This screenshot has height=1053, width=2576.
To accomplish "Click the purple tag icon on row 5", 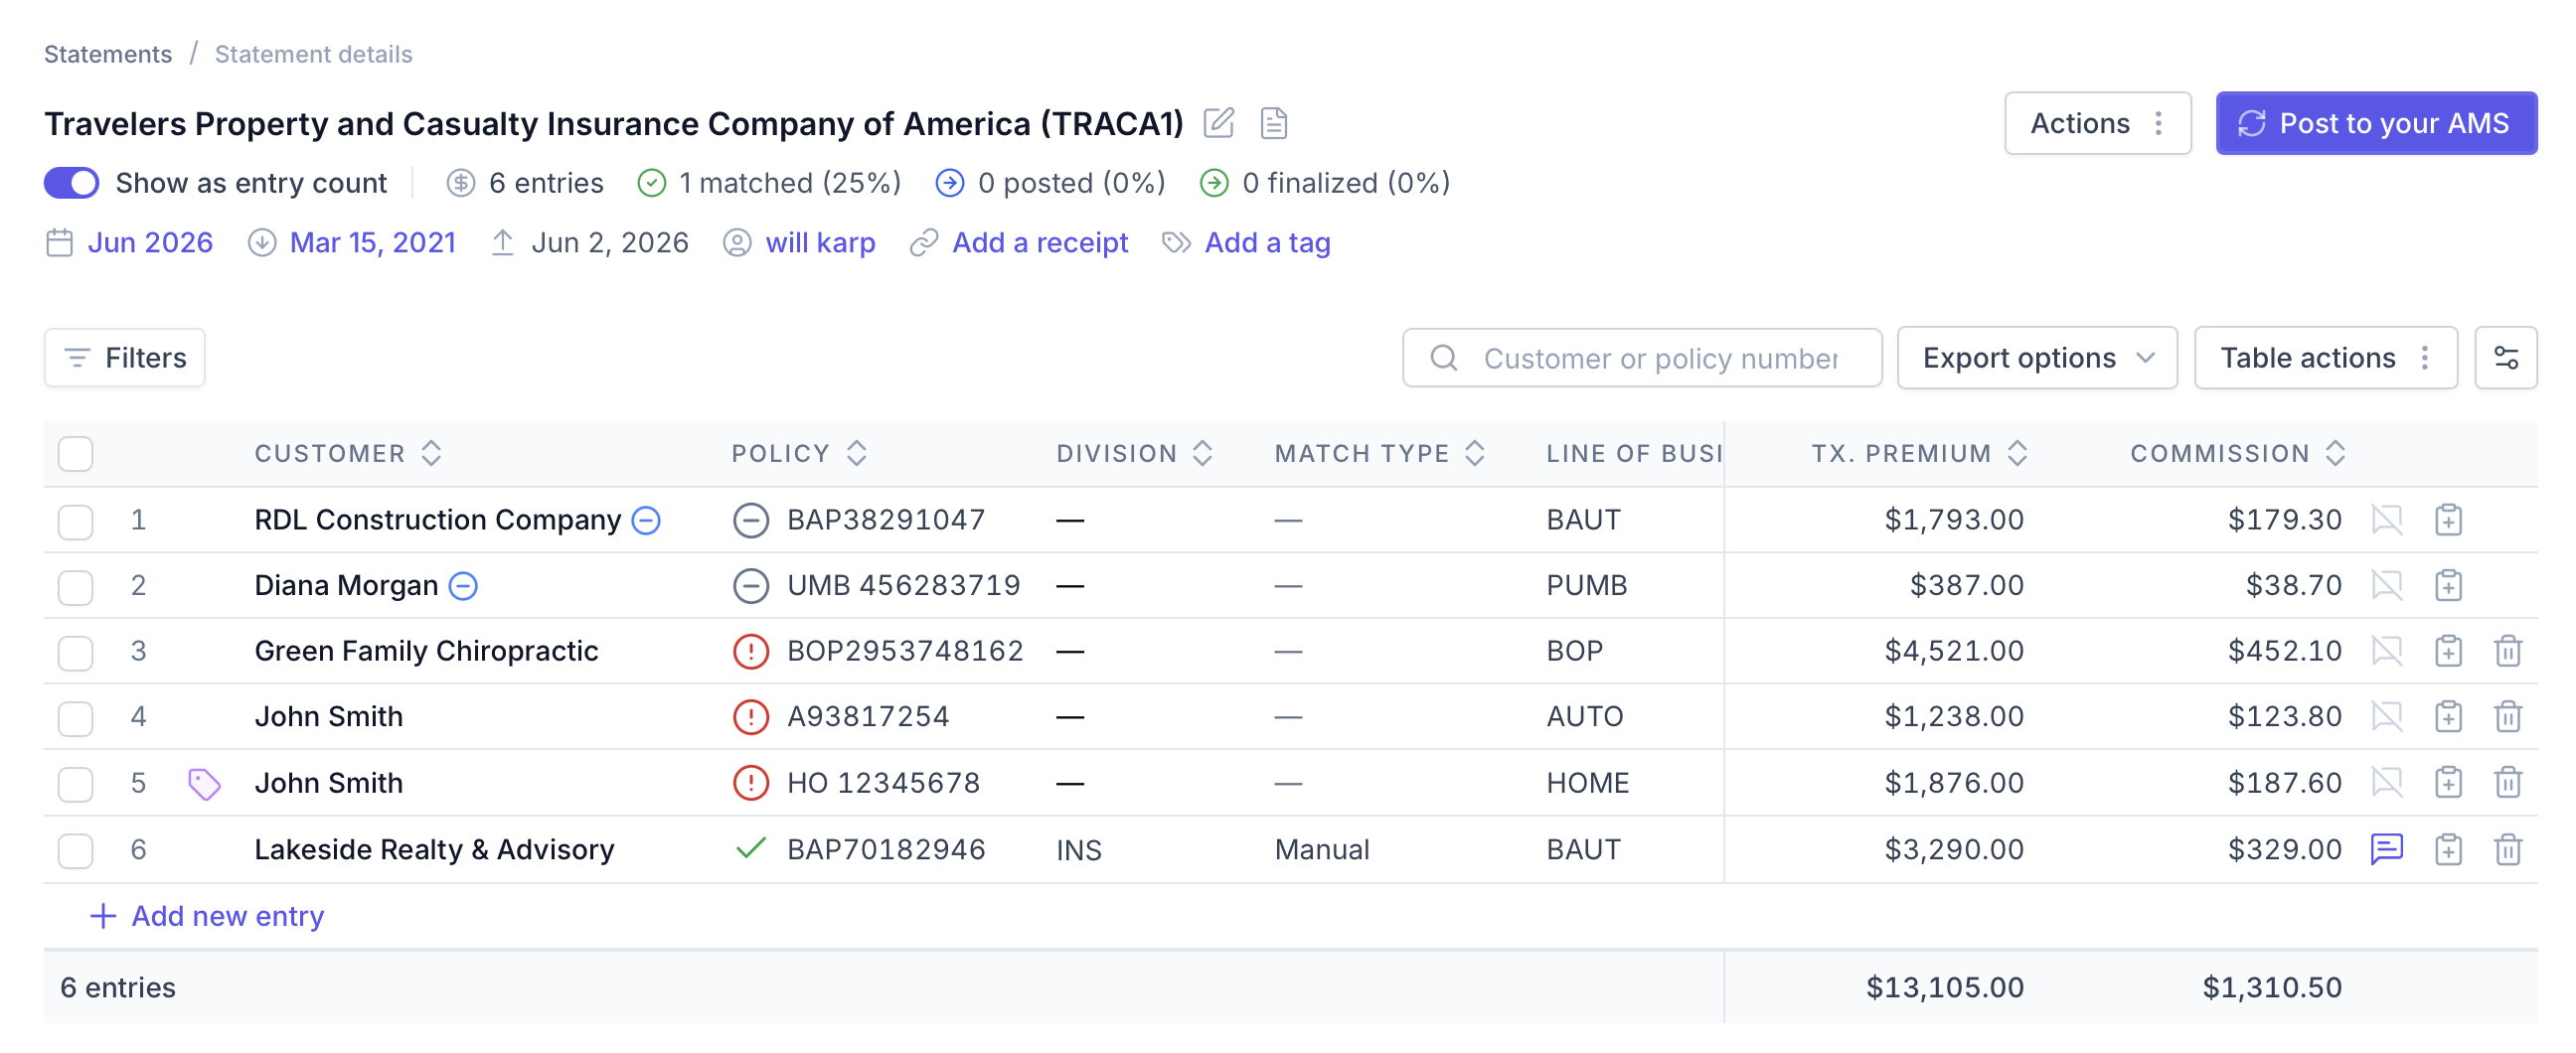I will tap(204, 783).
